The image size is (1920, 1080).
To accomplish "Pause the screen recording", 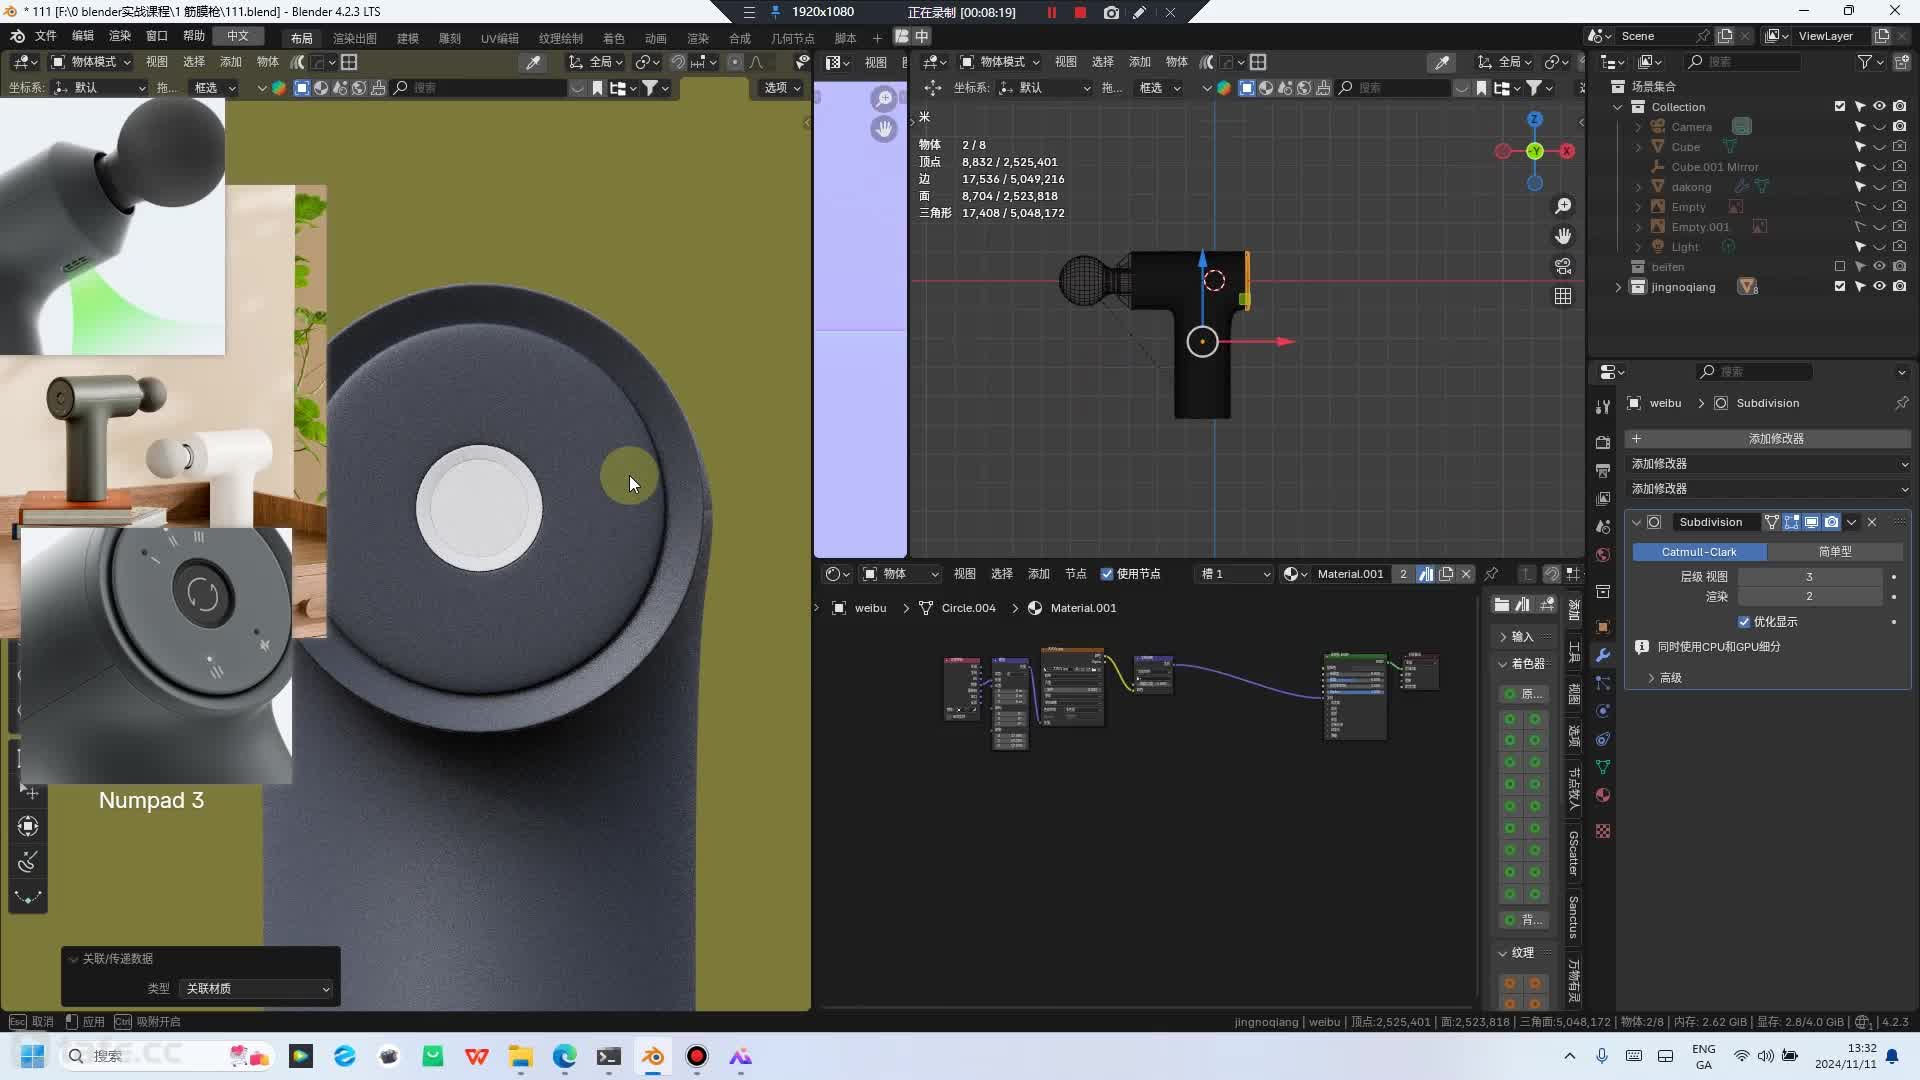I will 1052,12.
